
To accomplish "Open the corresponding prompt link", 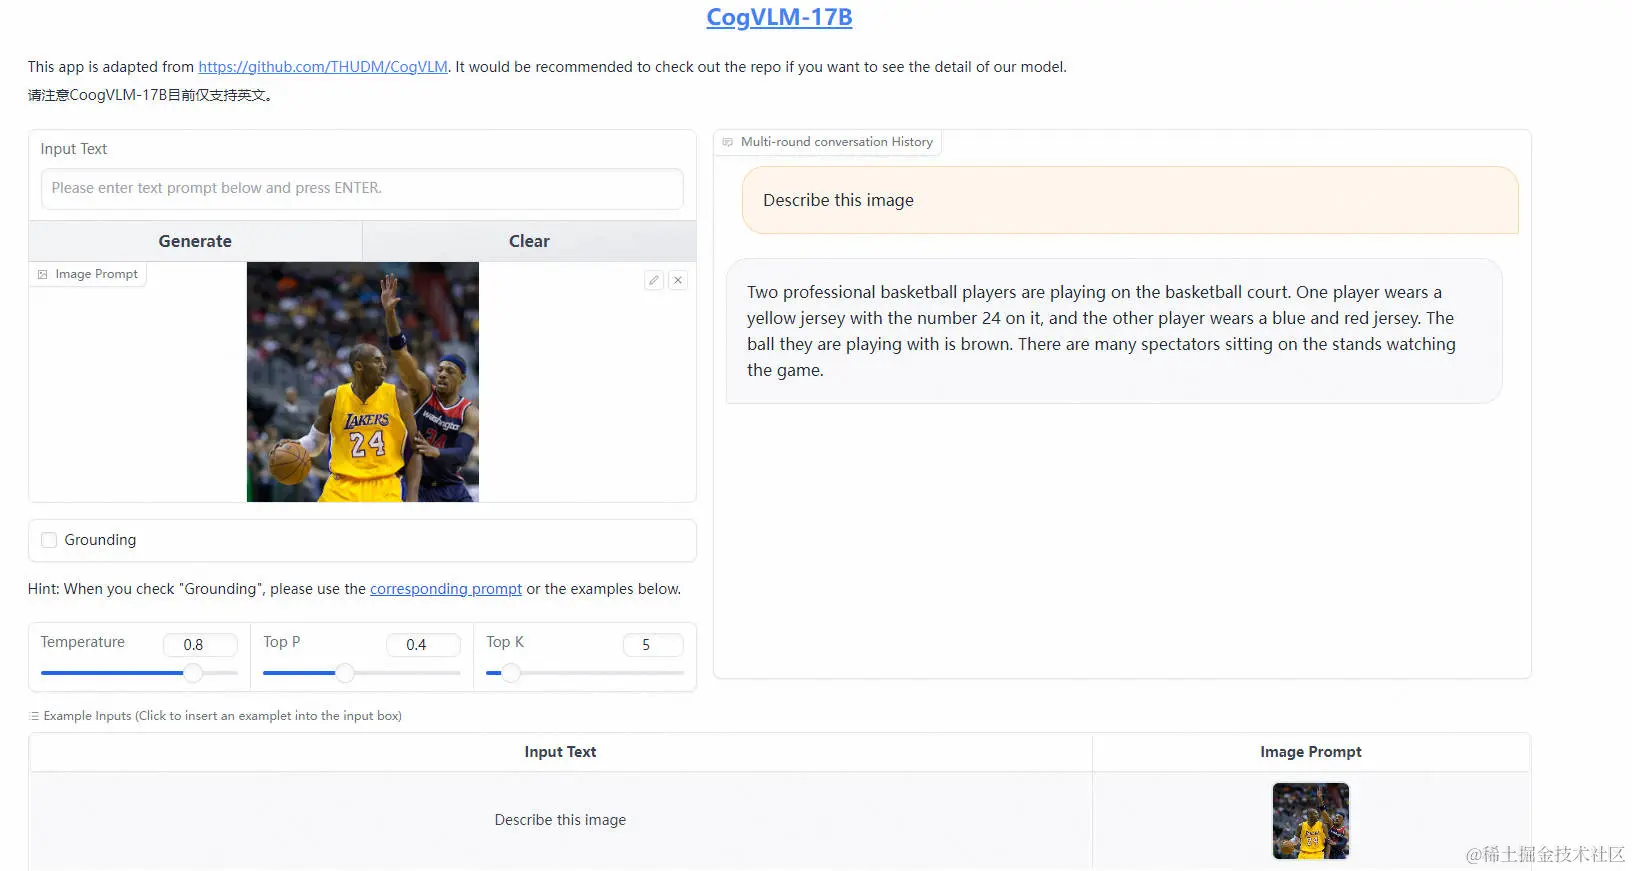I will click(446, 589).
